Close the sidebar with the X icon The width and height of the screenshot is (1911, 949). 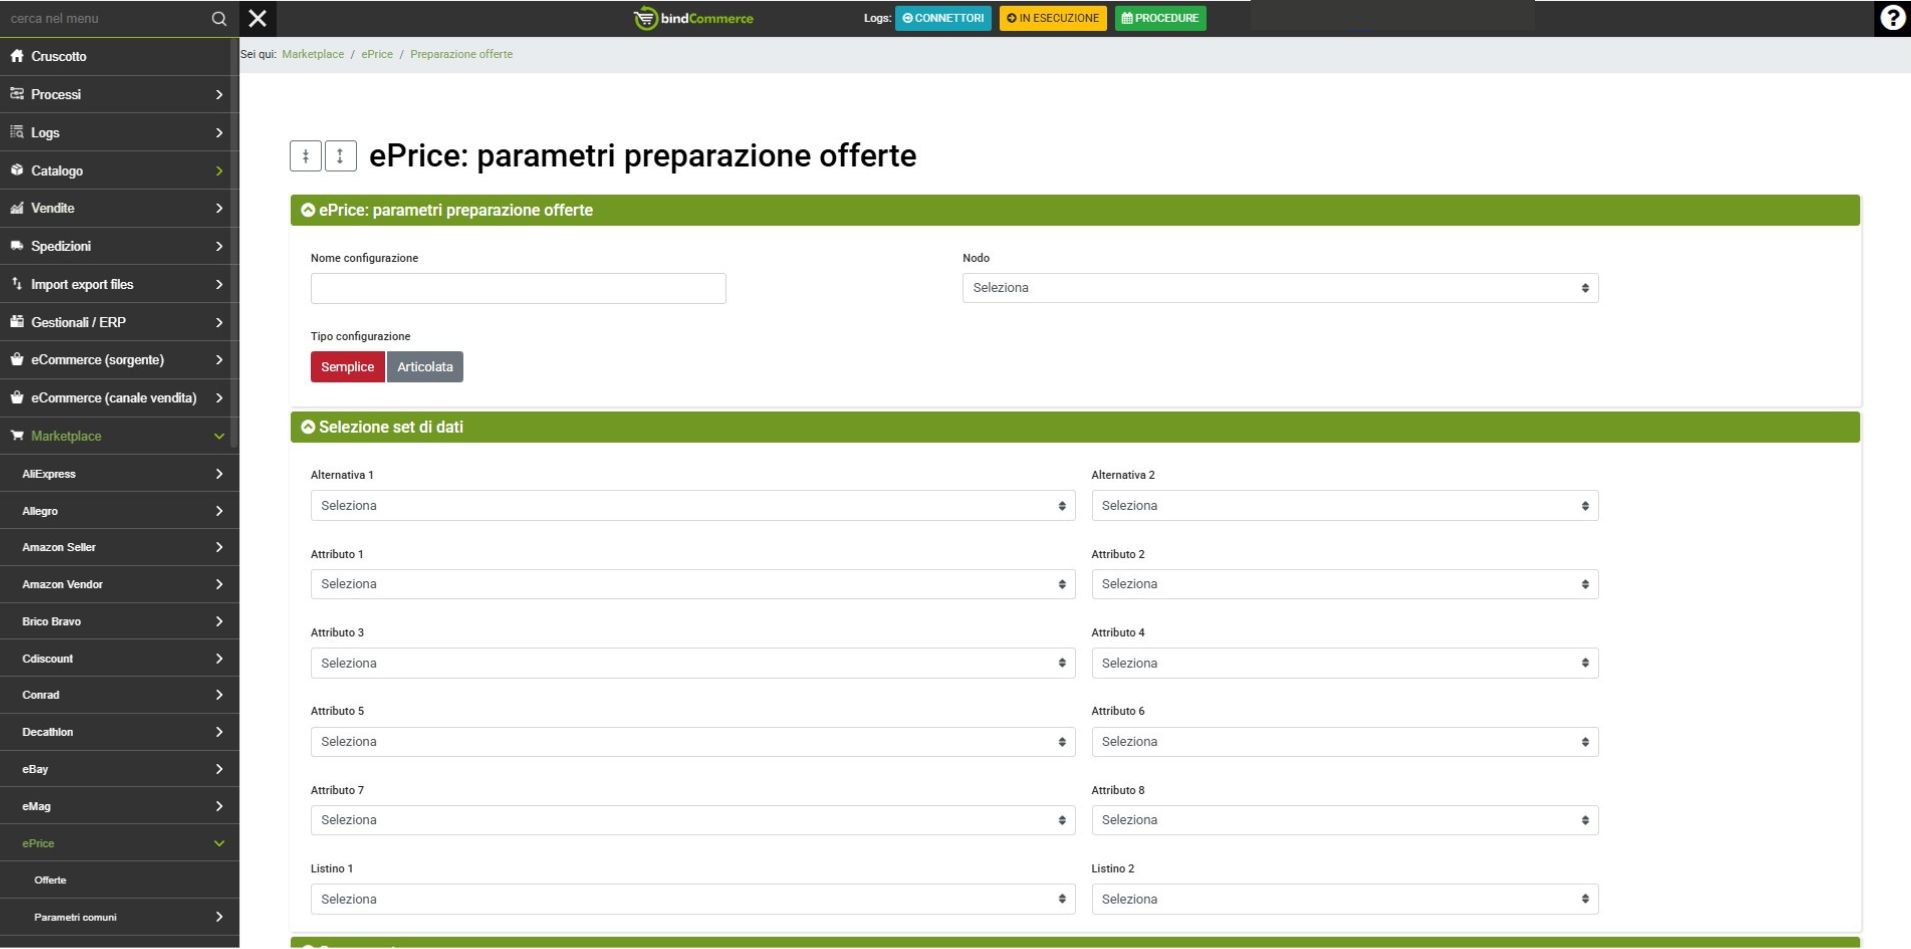(x=258, y=18)
